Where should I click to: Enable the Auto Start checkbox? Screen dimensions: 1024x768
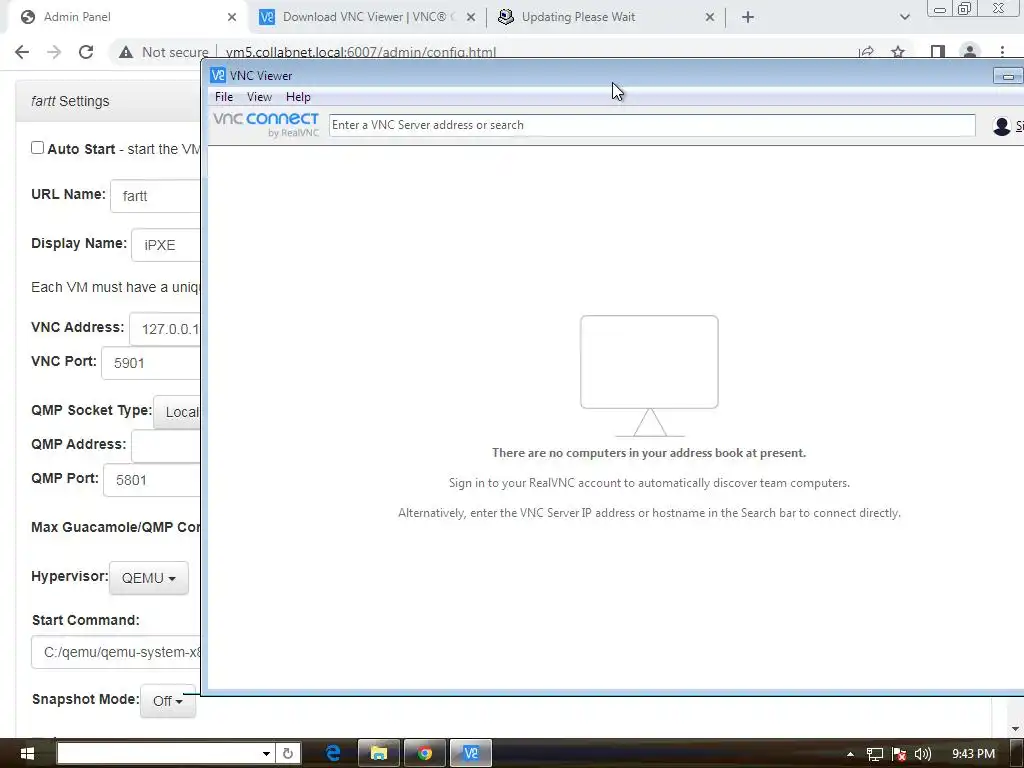(38, 148)
